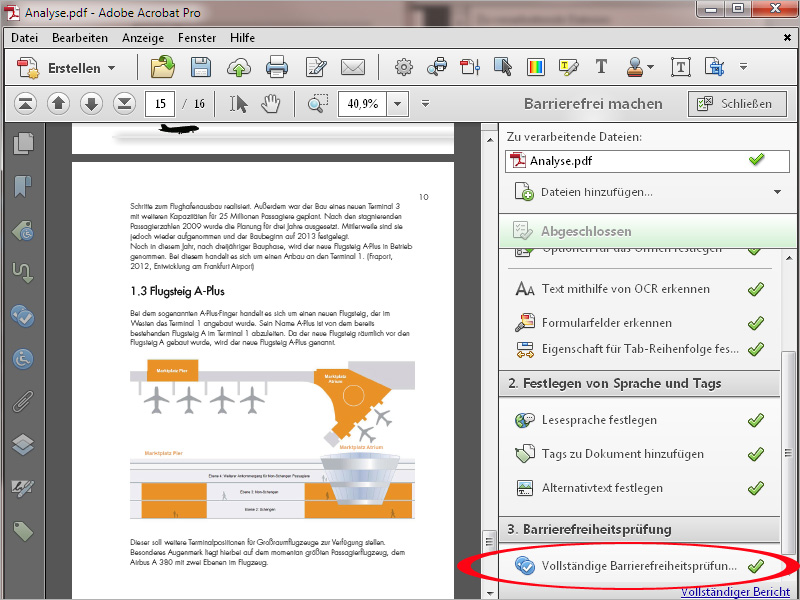Open the layers sidebar panel
800x600 pixels.
[23, 444]
